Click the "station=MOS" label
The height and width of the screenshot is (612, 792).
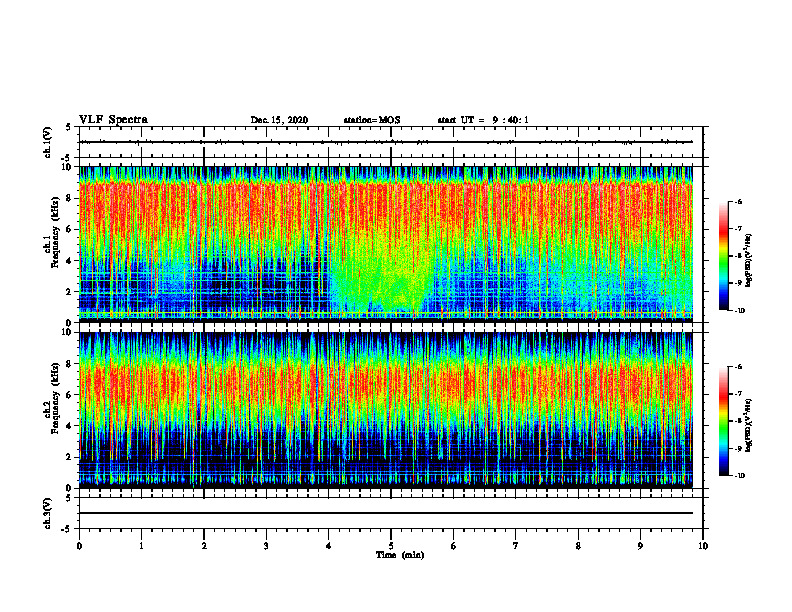(372, 120)
